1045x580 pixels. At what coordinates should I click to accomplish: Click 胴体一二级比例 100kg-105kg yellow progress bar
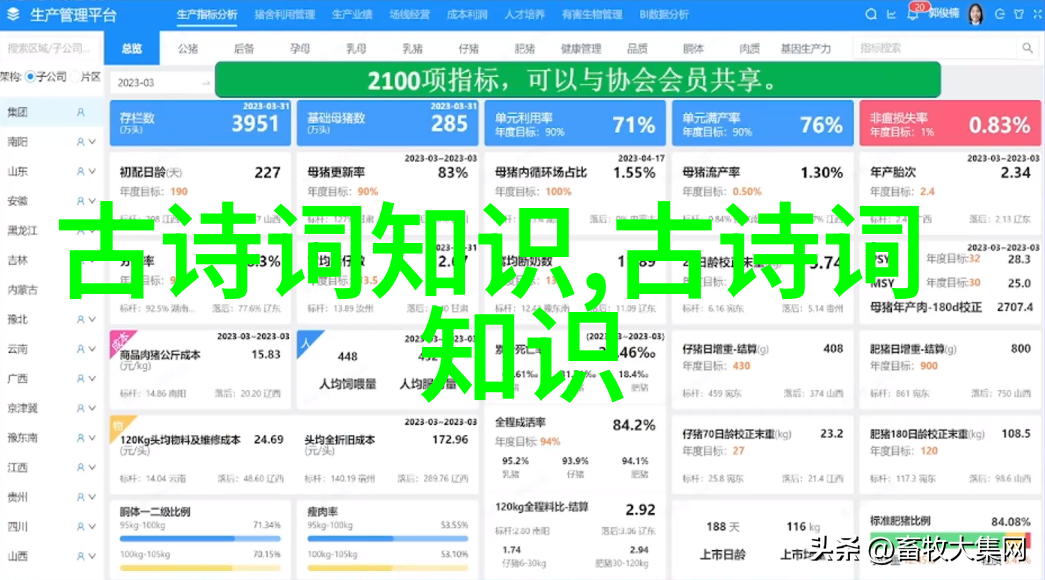(x=200, y=568)
